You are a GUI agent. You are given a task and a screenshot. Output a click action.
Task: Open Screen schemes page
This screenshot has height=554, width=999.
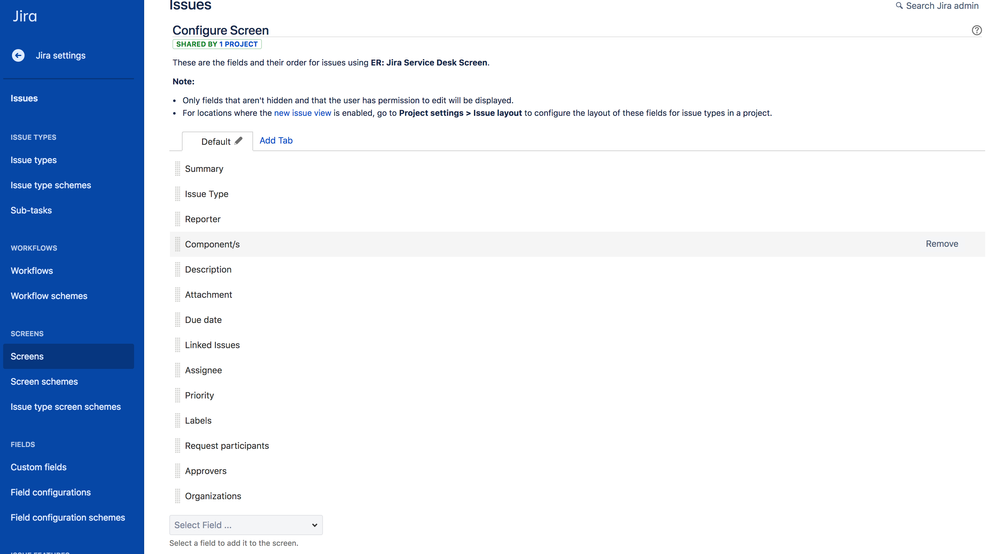[44, 381]
